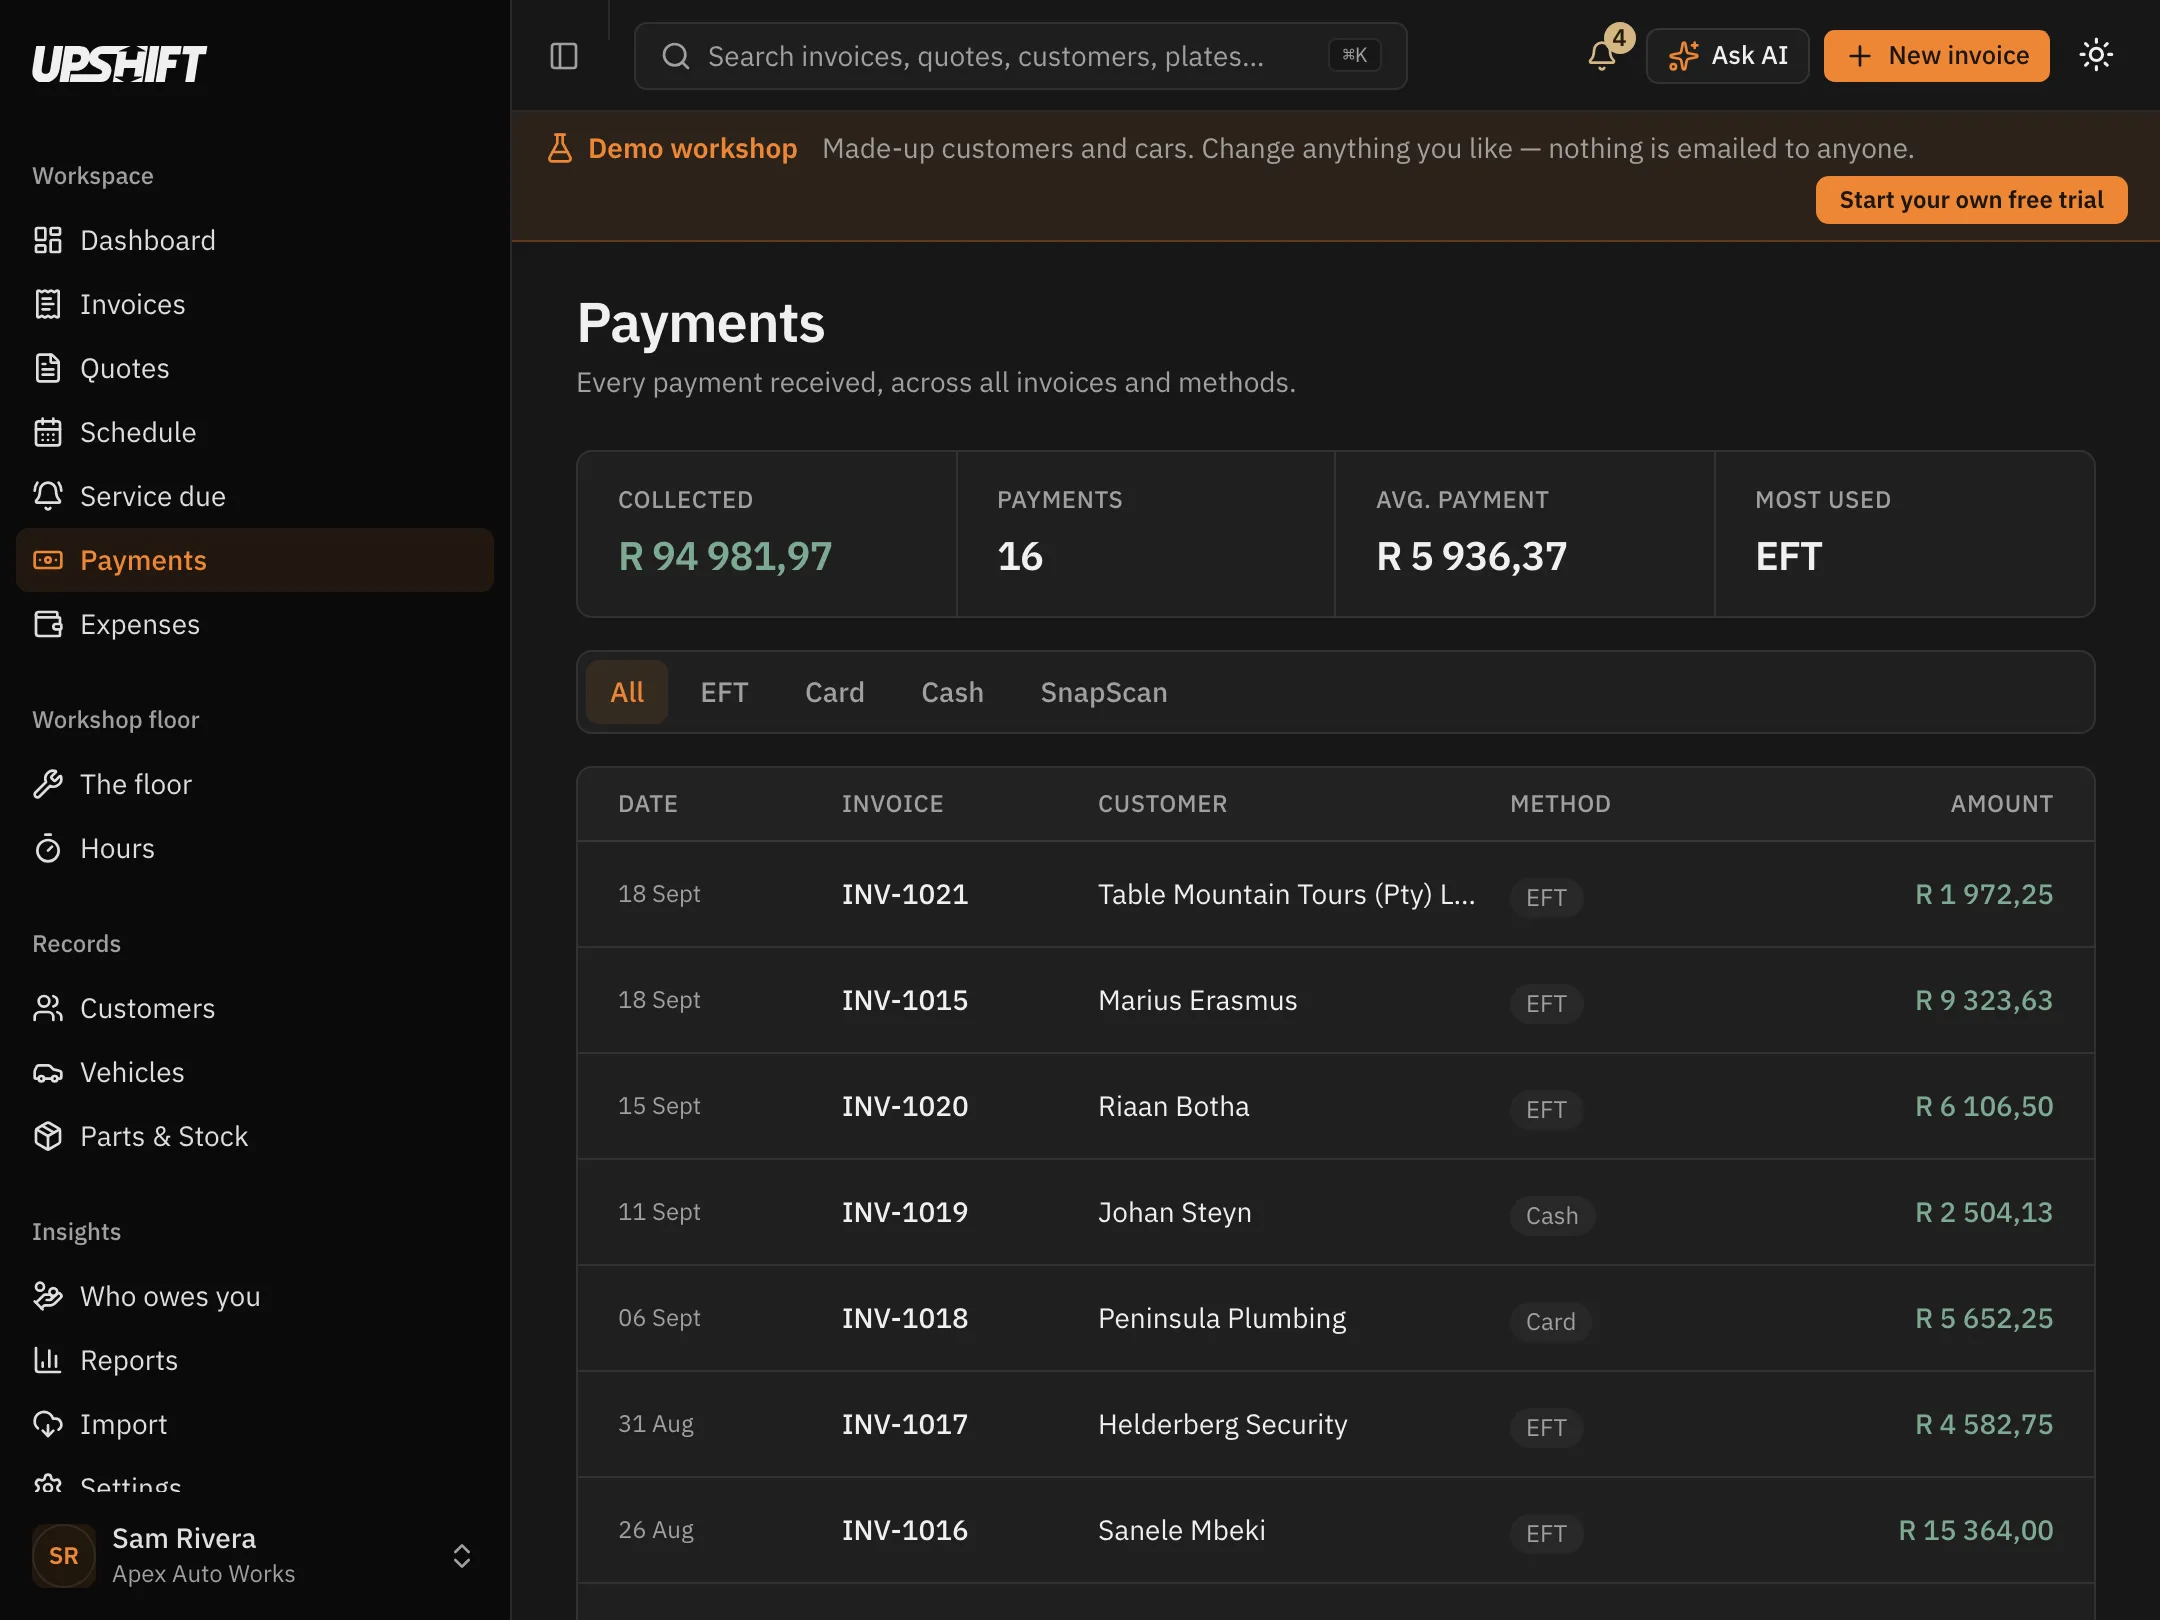Go to Who owes you page
Screen dimensions: 2160x1620
255,1296
